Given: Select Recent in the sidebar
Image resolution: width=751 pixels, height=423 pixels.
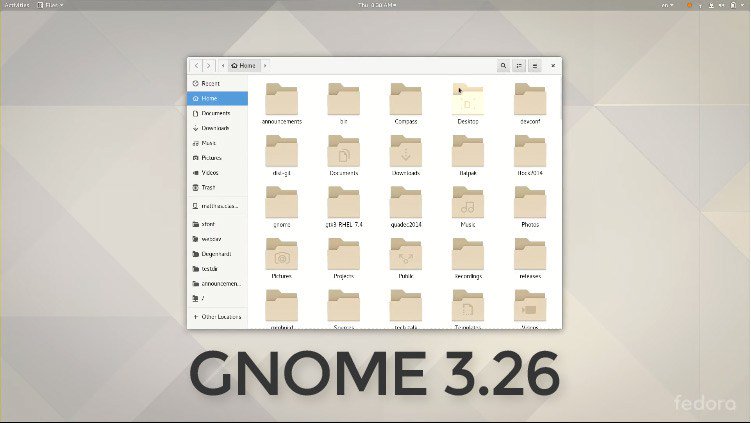Looking at the screenshot, I should (217, 83).
